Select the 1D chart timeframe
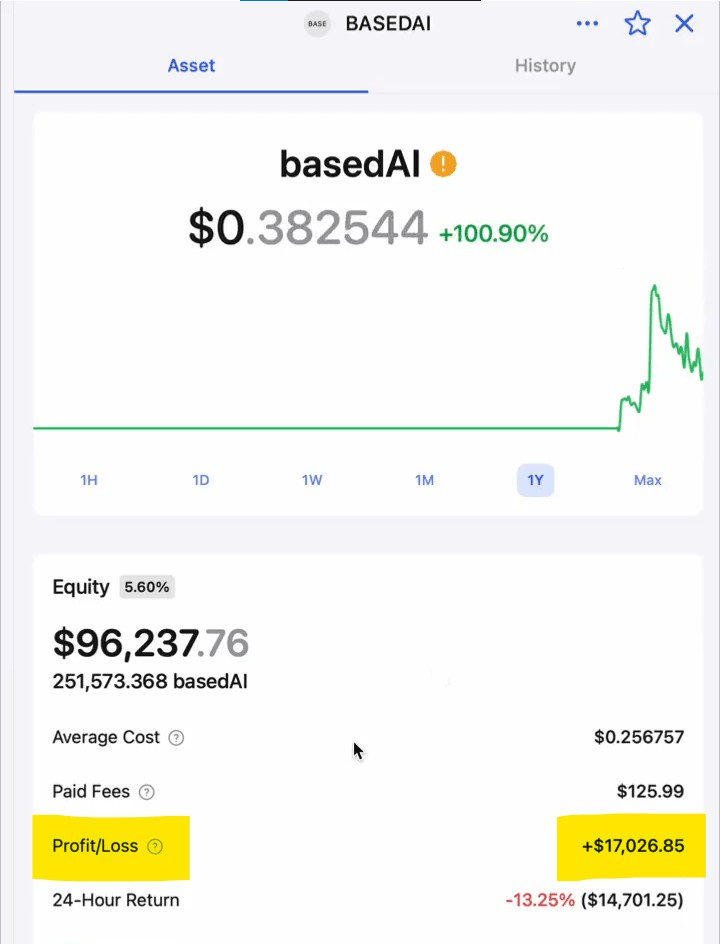720x944 pixels. click(200, 480)
